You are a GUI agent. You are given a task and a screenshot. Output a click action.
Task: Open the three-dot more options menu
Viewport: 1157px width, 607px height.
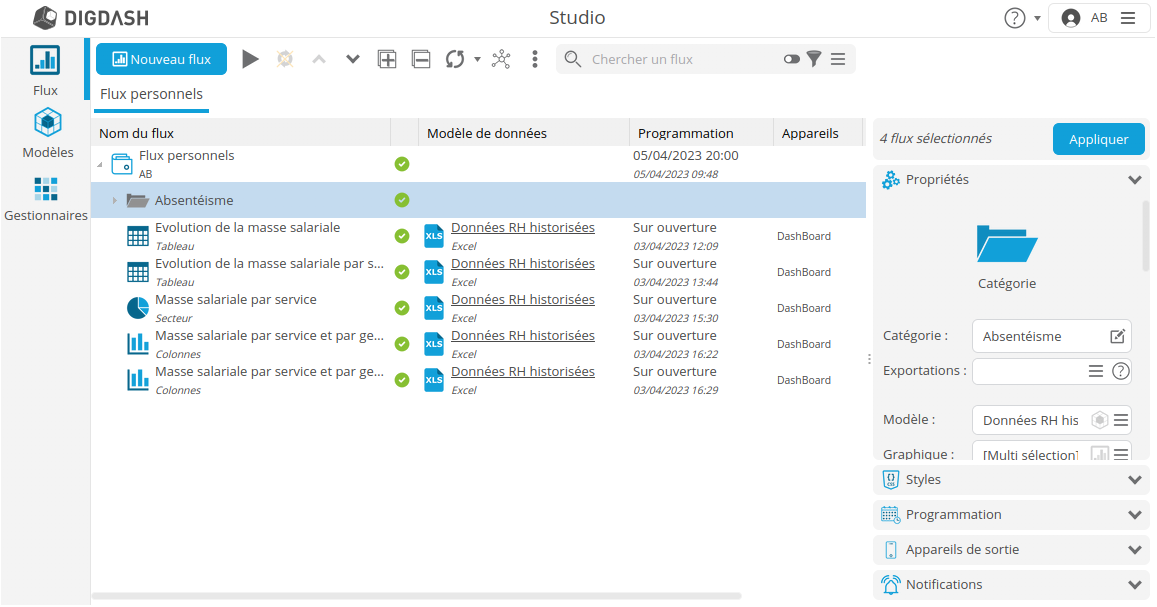click(535, 59)
